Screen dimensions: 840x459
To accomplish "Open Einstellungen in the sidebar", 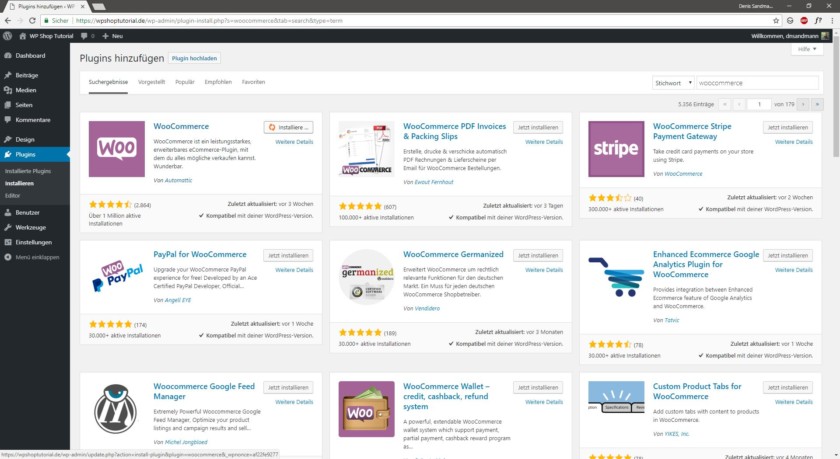I will coord(33,242).
